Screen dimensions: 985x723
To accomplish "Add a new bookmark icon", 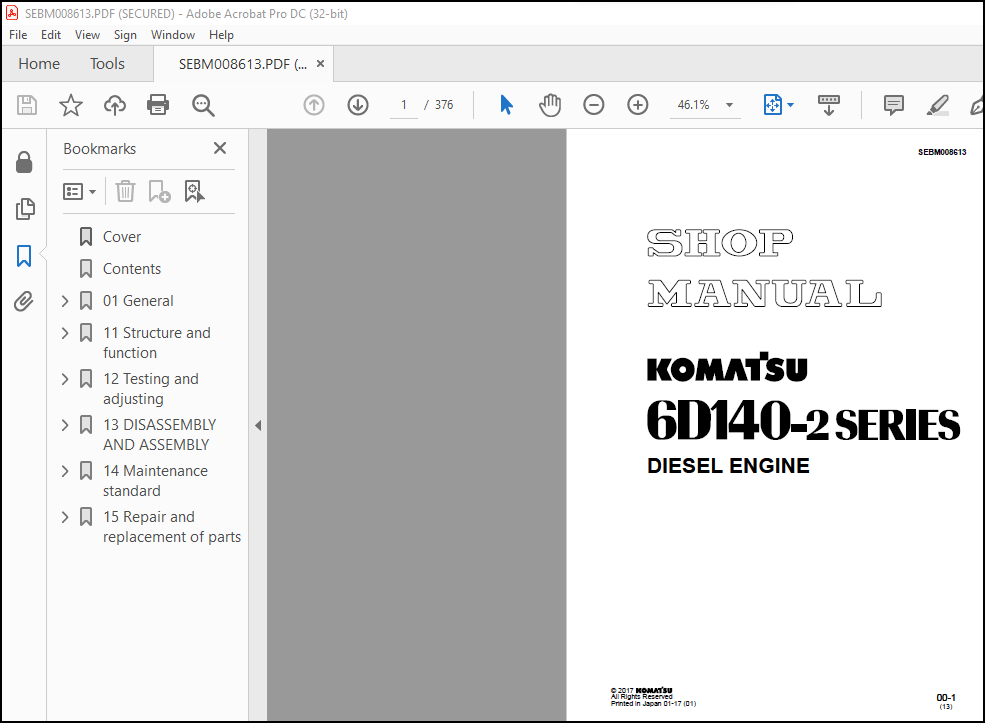I will point(159,191).
